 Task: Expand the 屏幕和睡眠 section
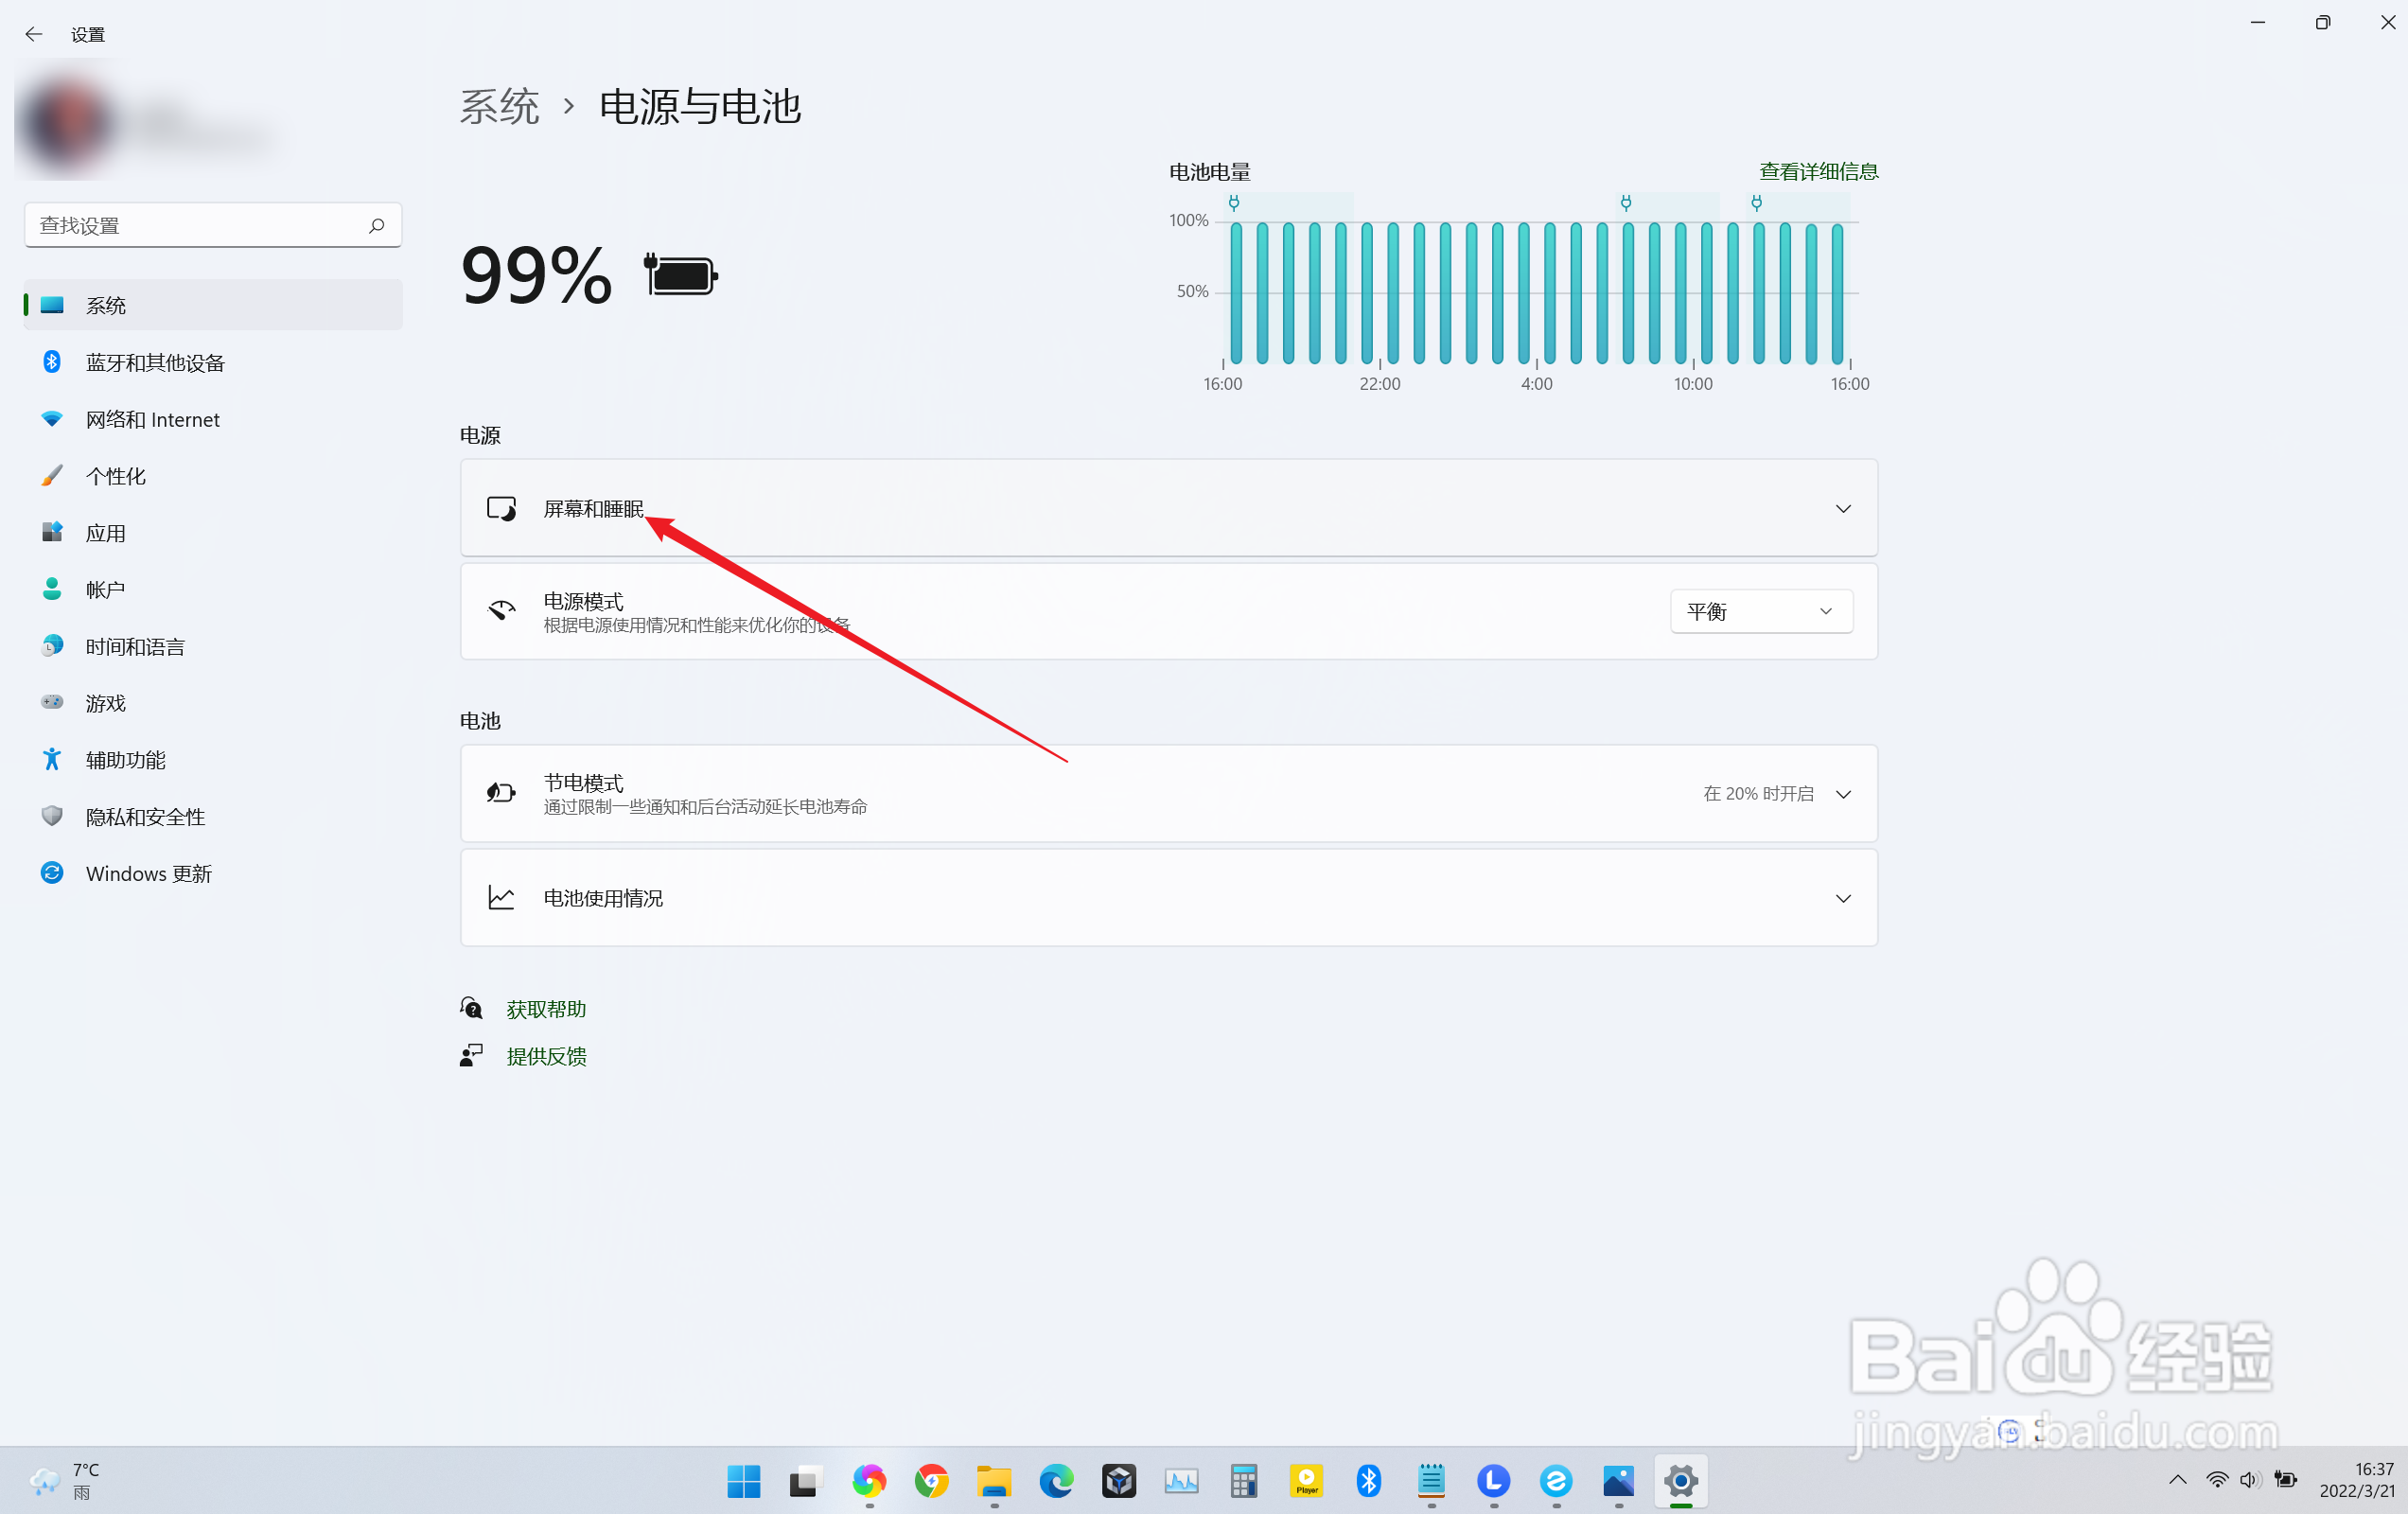click(x=1842, y=509)
